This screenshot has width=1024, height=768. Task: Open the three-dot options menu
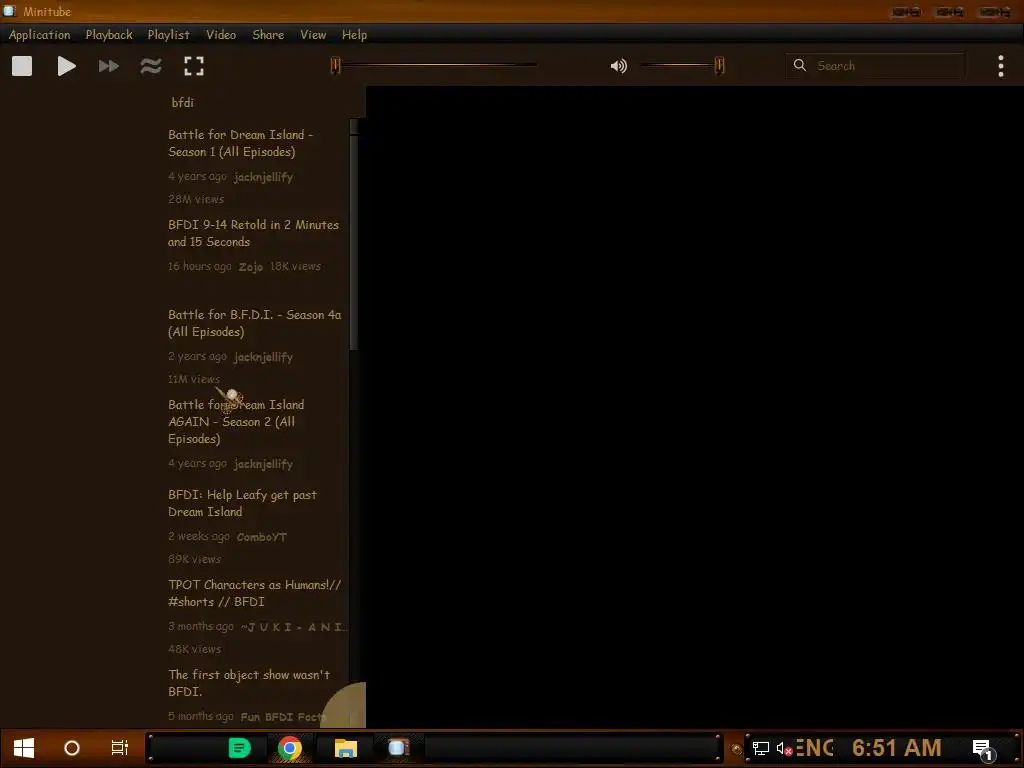point(1000,66)
